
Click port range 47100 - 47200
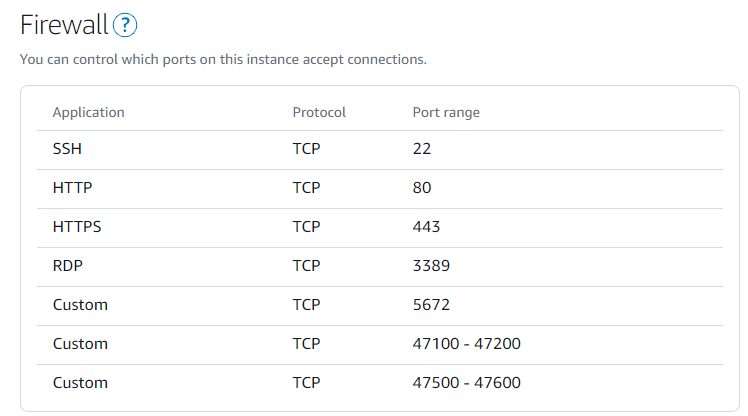(466, 343)
